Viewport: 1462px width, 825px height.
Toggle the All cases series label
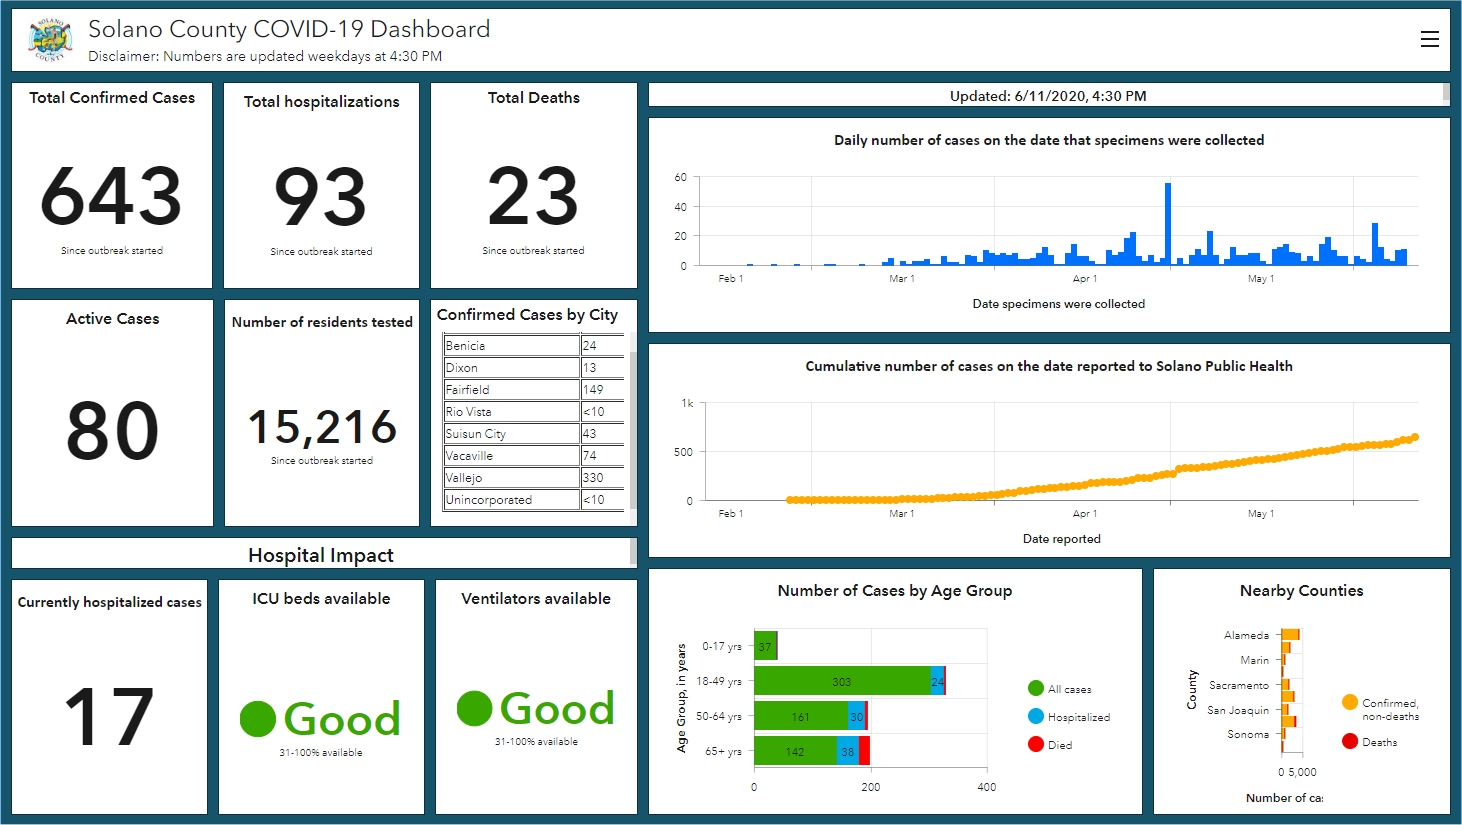point(1069,689)
